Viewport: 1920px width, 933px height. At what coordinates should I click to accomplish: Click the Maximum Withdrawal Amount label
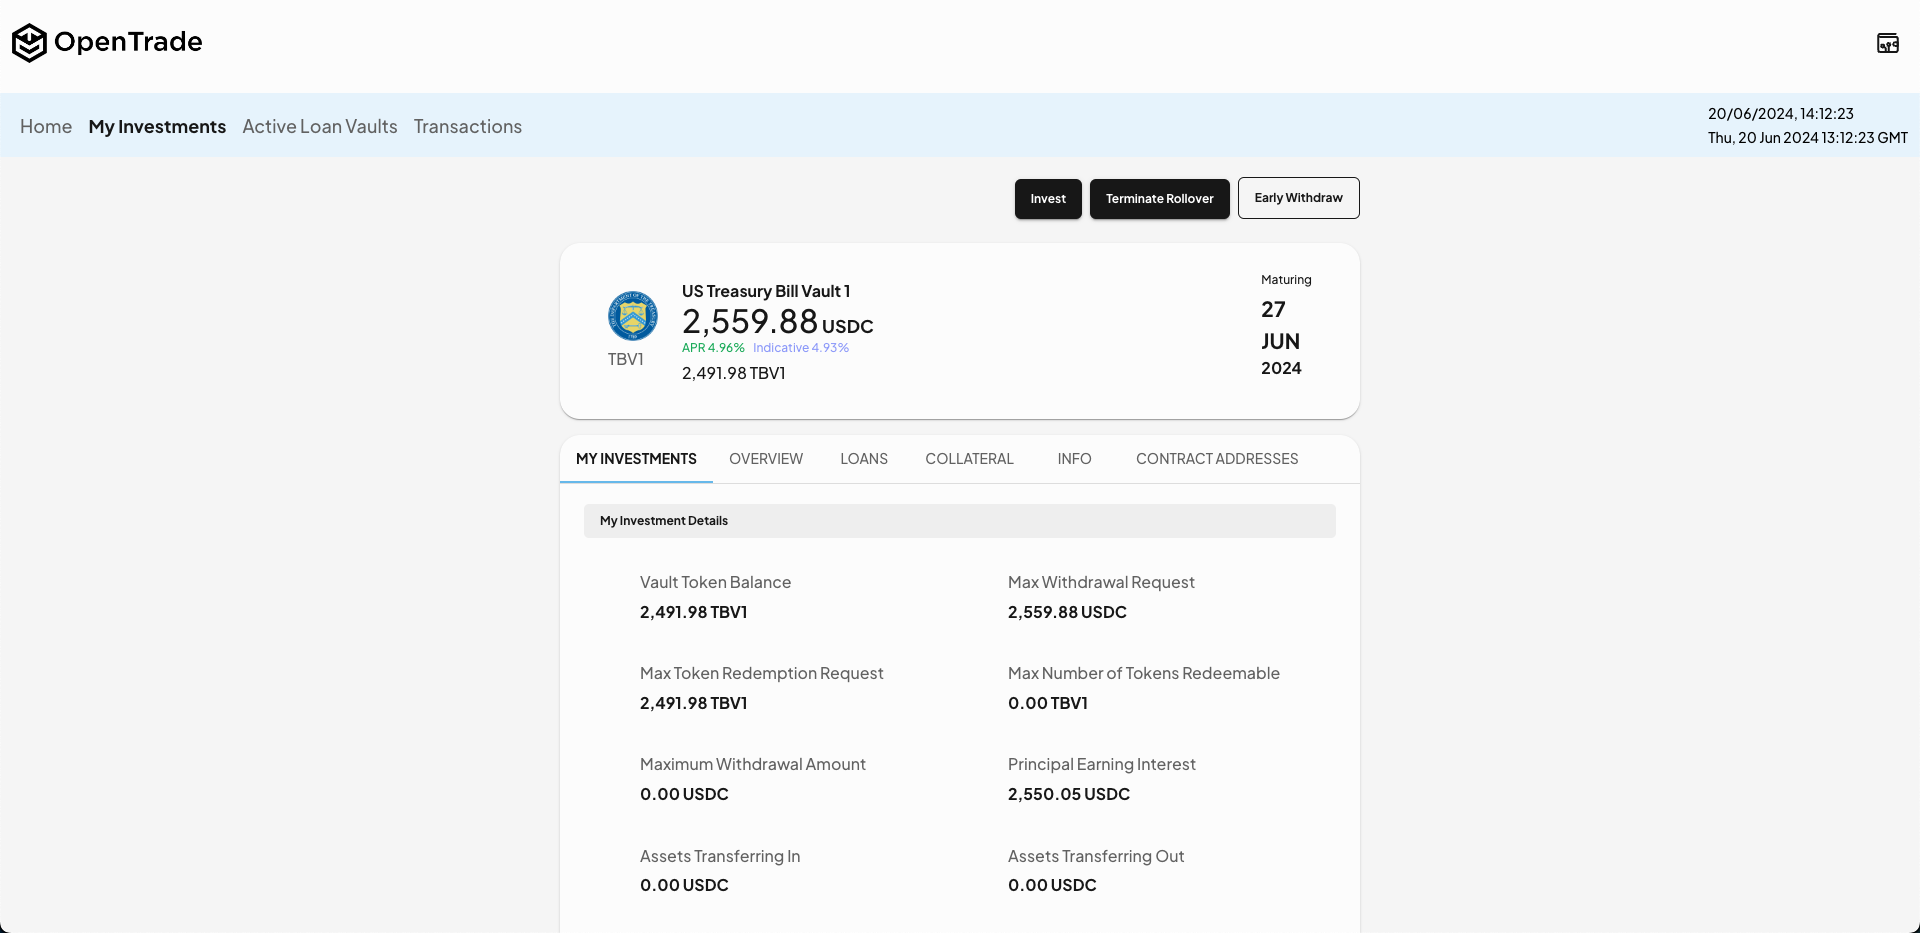[753, 764]
